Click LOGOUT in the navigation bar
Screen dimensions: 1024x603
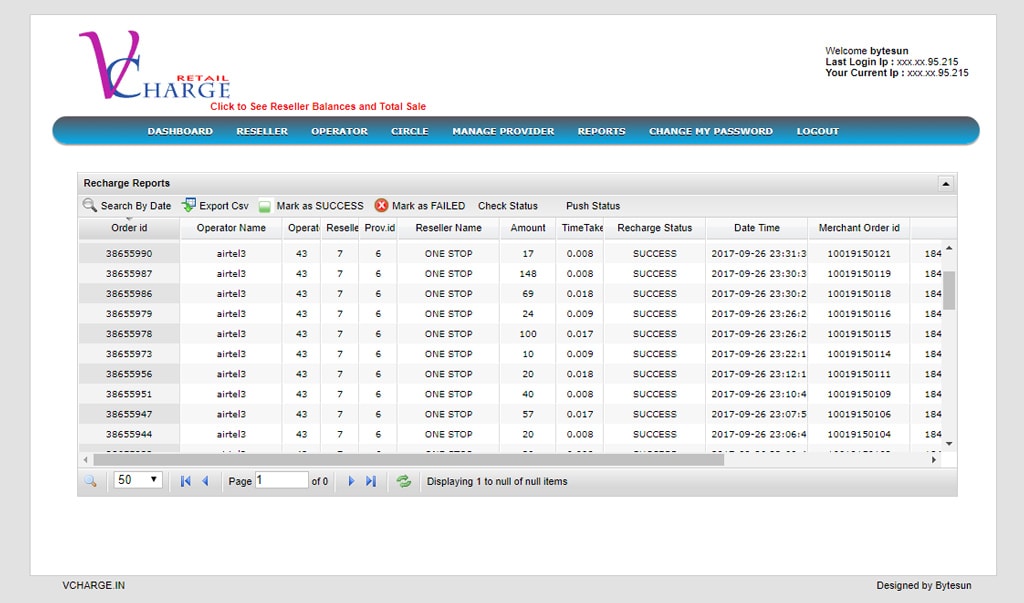[x=818, y=131]
